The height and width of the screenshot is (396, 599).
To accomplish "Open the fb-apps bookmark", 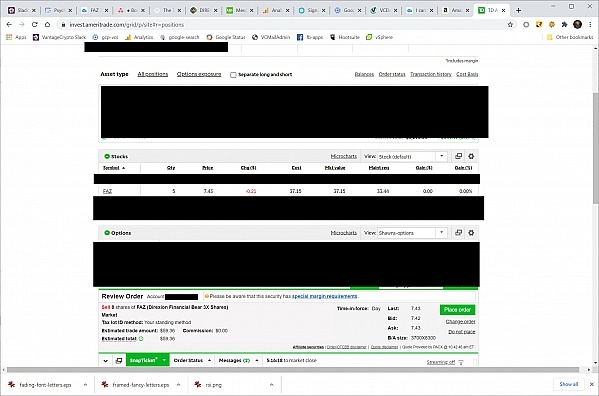I will (310, 37).
